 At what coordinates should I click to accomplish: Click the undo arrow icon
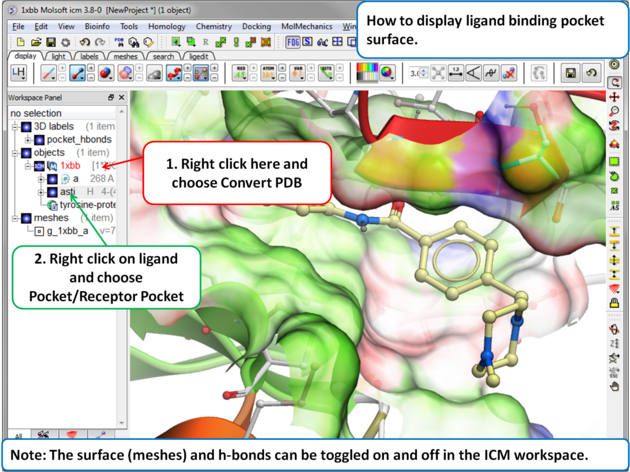pos(84,43)
